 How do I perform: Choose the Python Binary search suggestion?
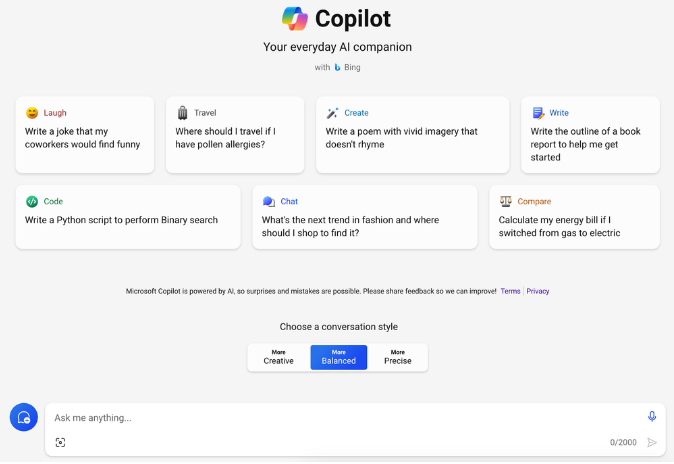(128, 217)
